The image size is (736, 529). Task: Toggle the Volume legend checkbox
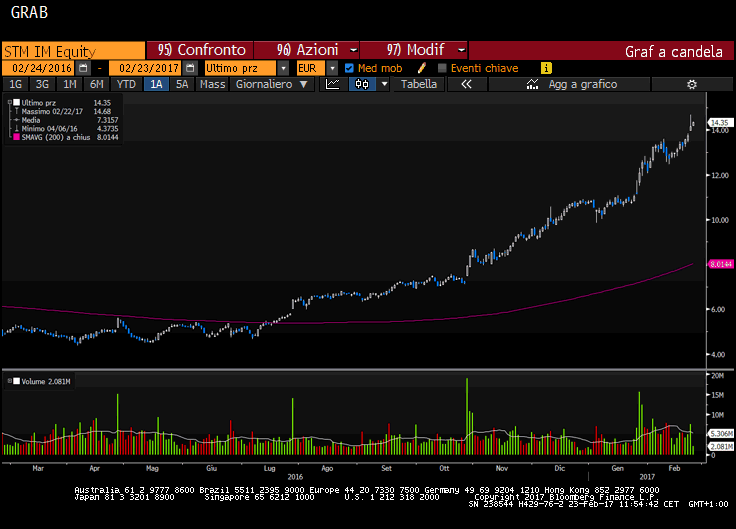pyautogui.click(x=16, y=381)
